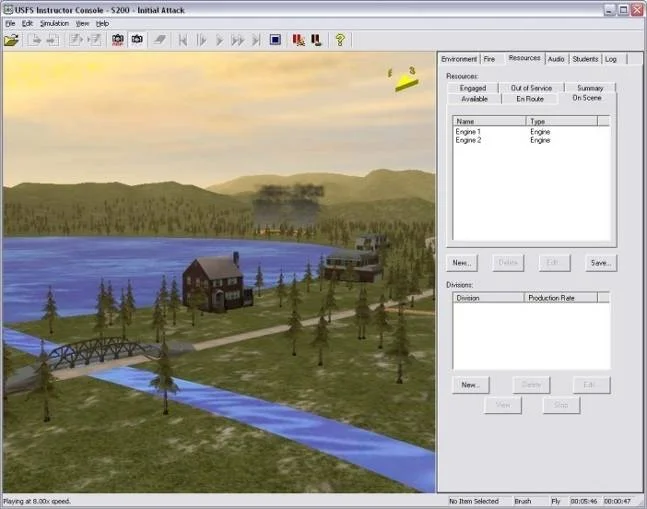Open the Students tab
647x509 pixels.
tap(585, 59)
